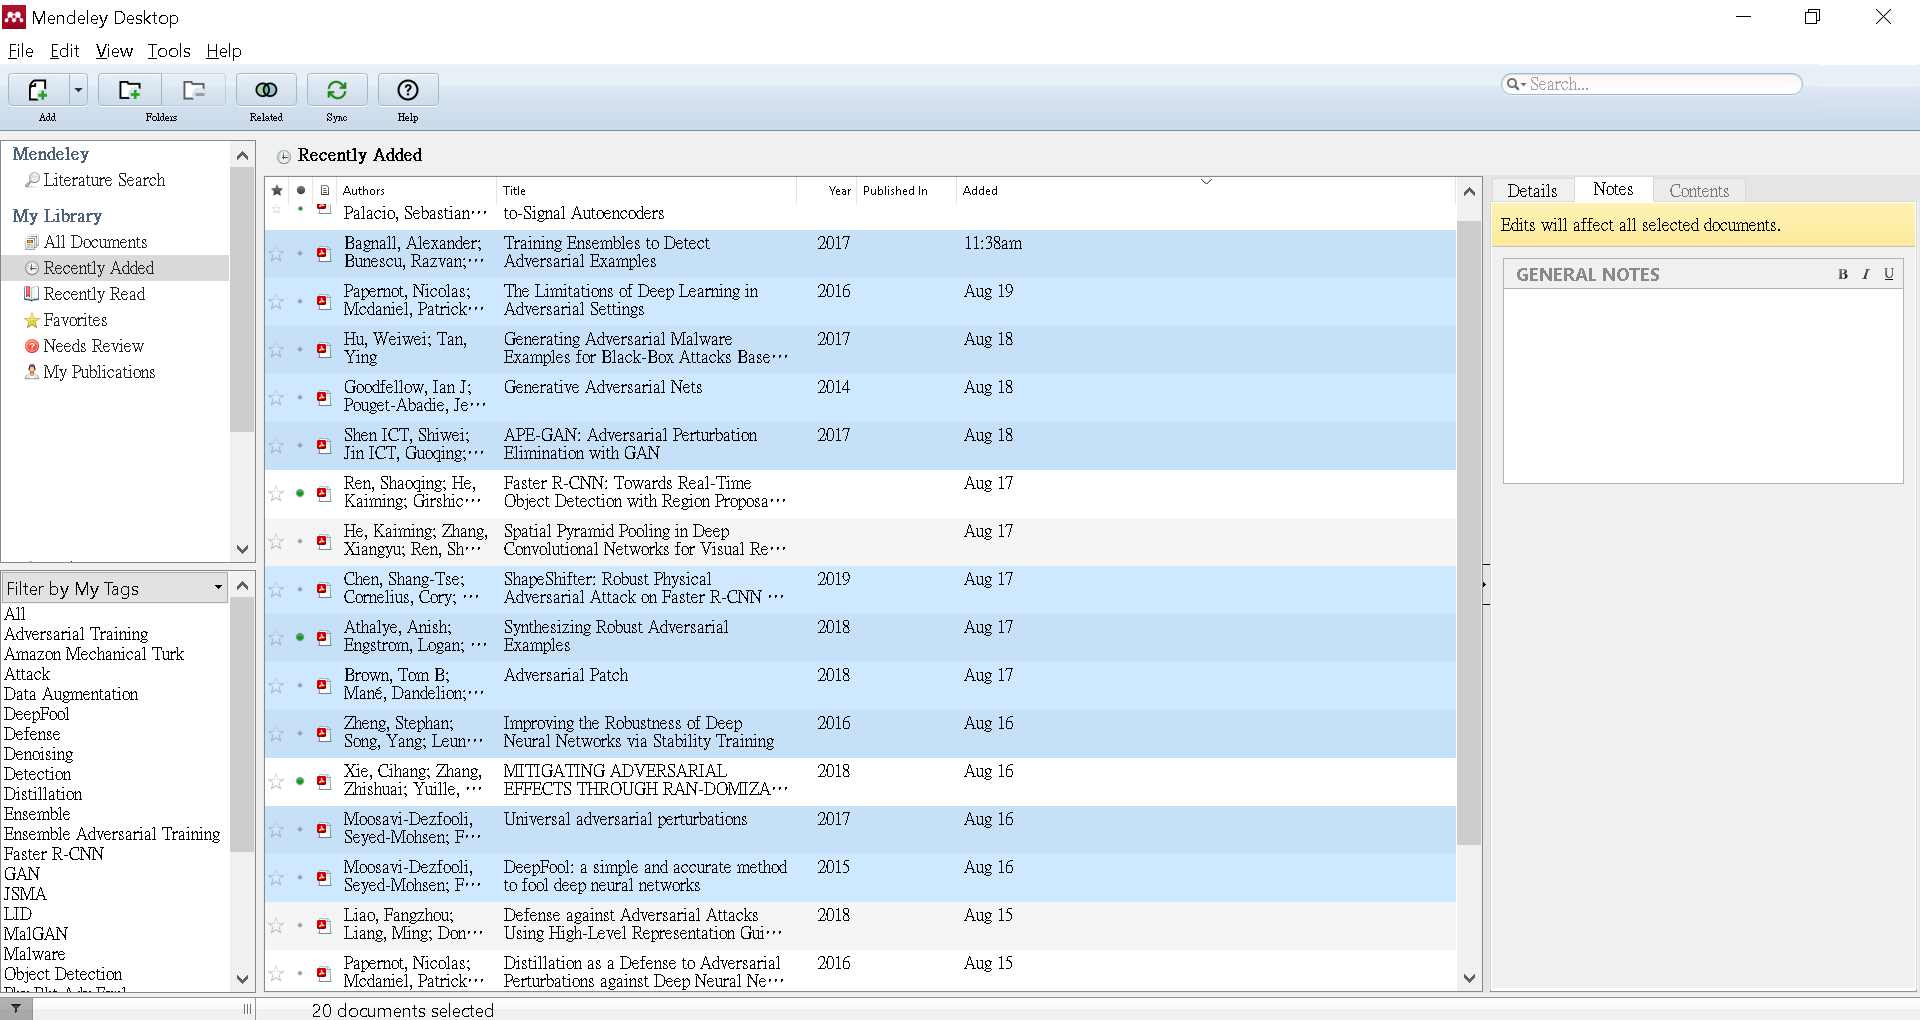1920x1020 pixels.
Task: Select My Publications in sidebar
Action: 99,372
